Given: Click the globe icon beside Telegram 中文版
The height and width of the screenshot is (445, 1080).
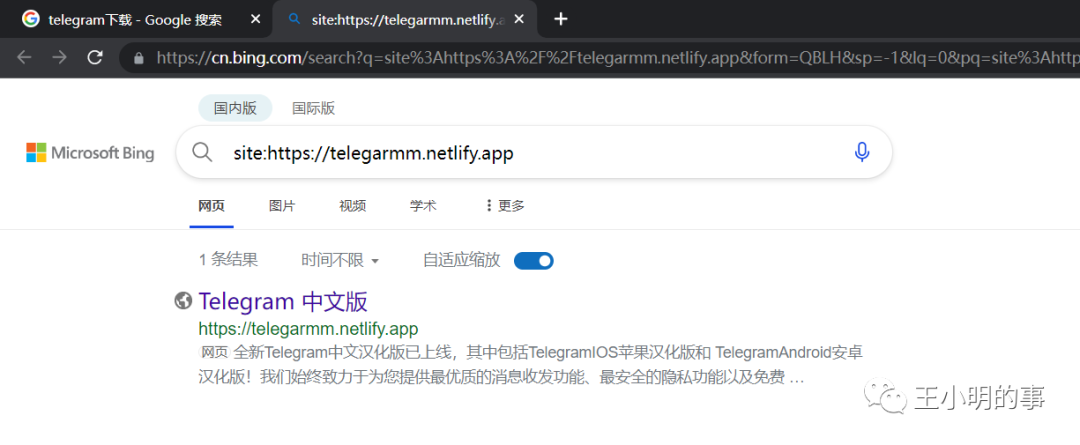Looking at the screenshot, I should [x=183, y=301].
